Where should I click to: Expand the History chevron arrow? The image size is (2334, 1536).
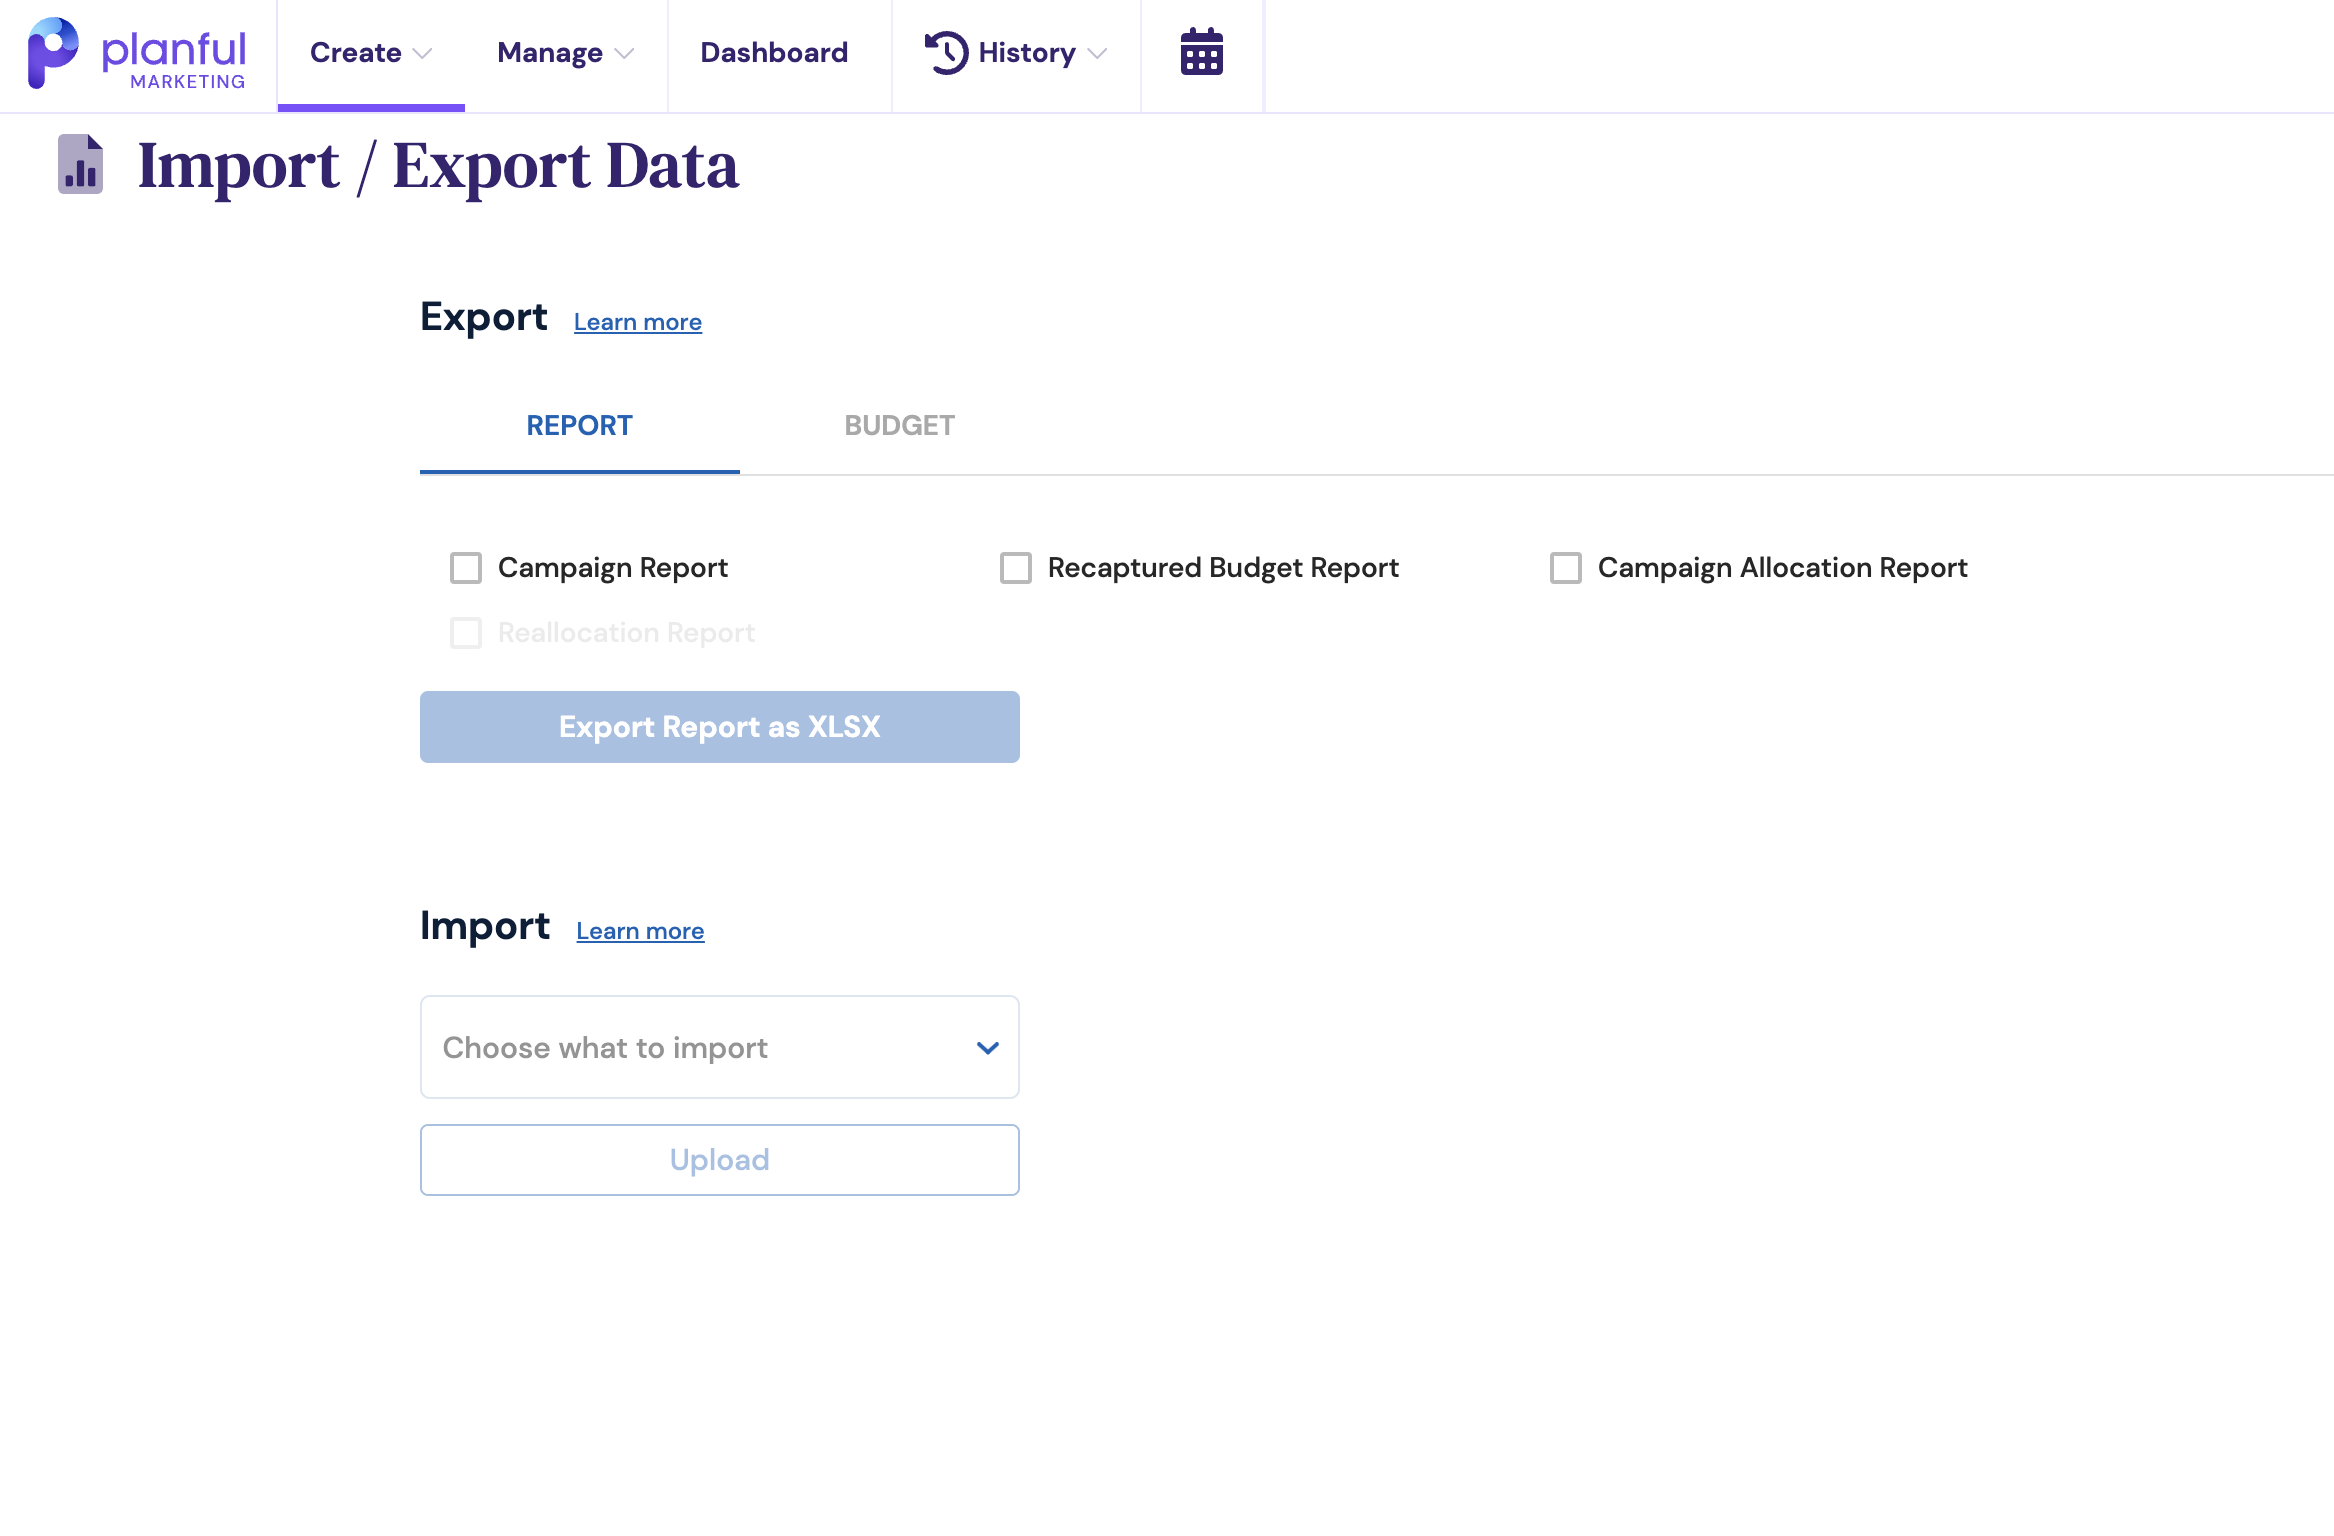pyautogui.click(x=1097, y=54)
